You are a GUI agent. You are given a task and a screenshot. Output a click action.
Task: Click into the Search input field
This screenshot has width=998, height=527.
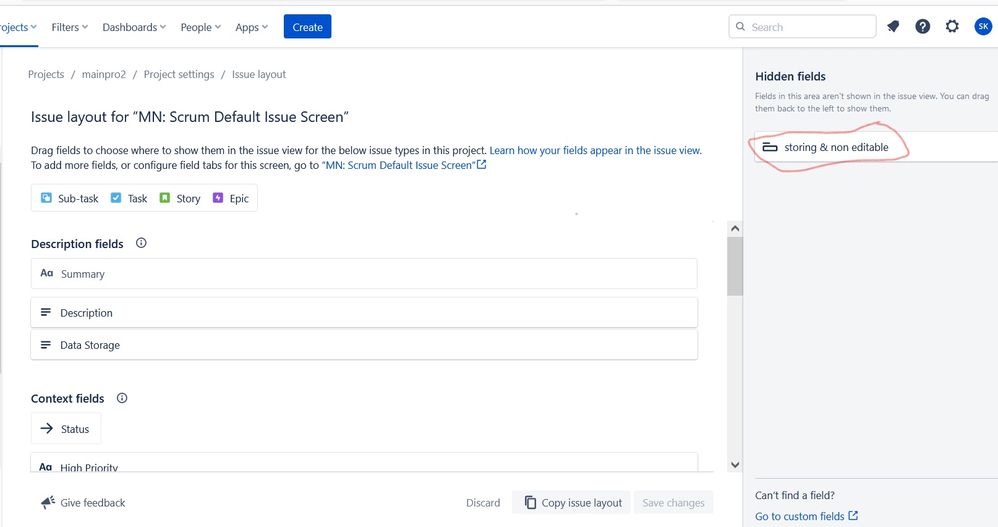[803, 27]
